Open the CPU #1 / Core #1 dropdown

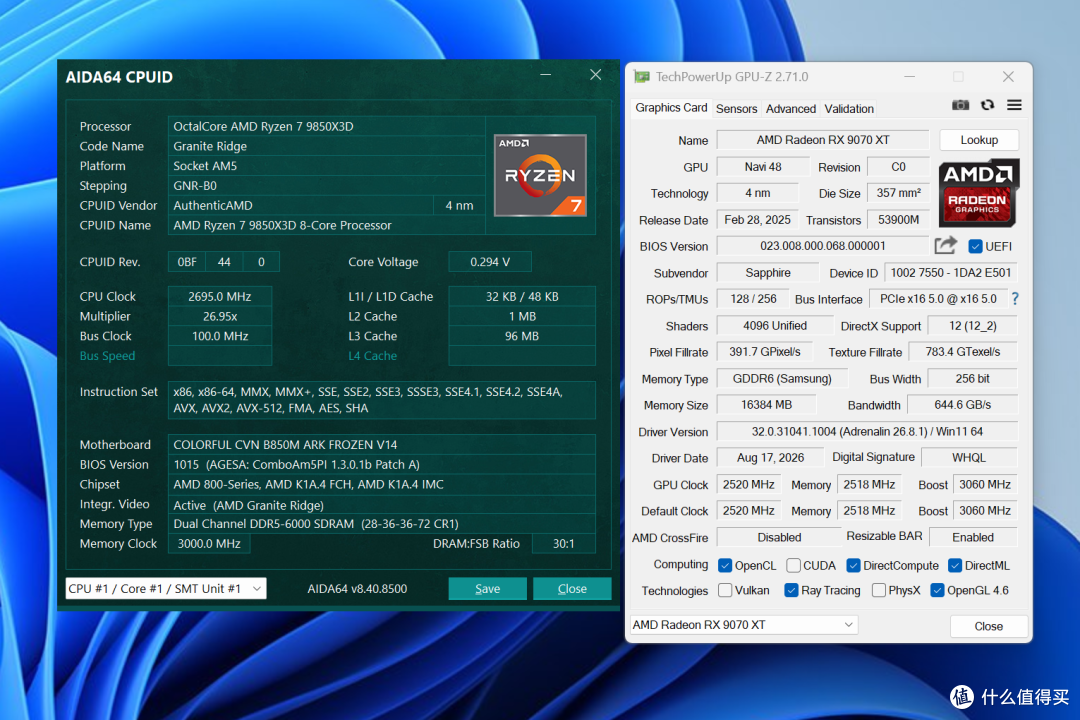pos(166,588)
